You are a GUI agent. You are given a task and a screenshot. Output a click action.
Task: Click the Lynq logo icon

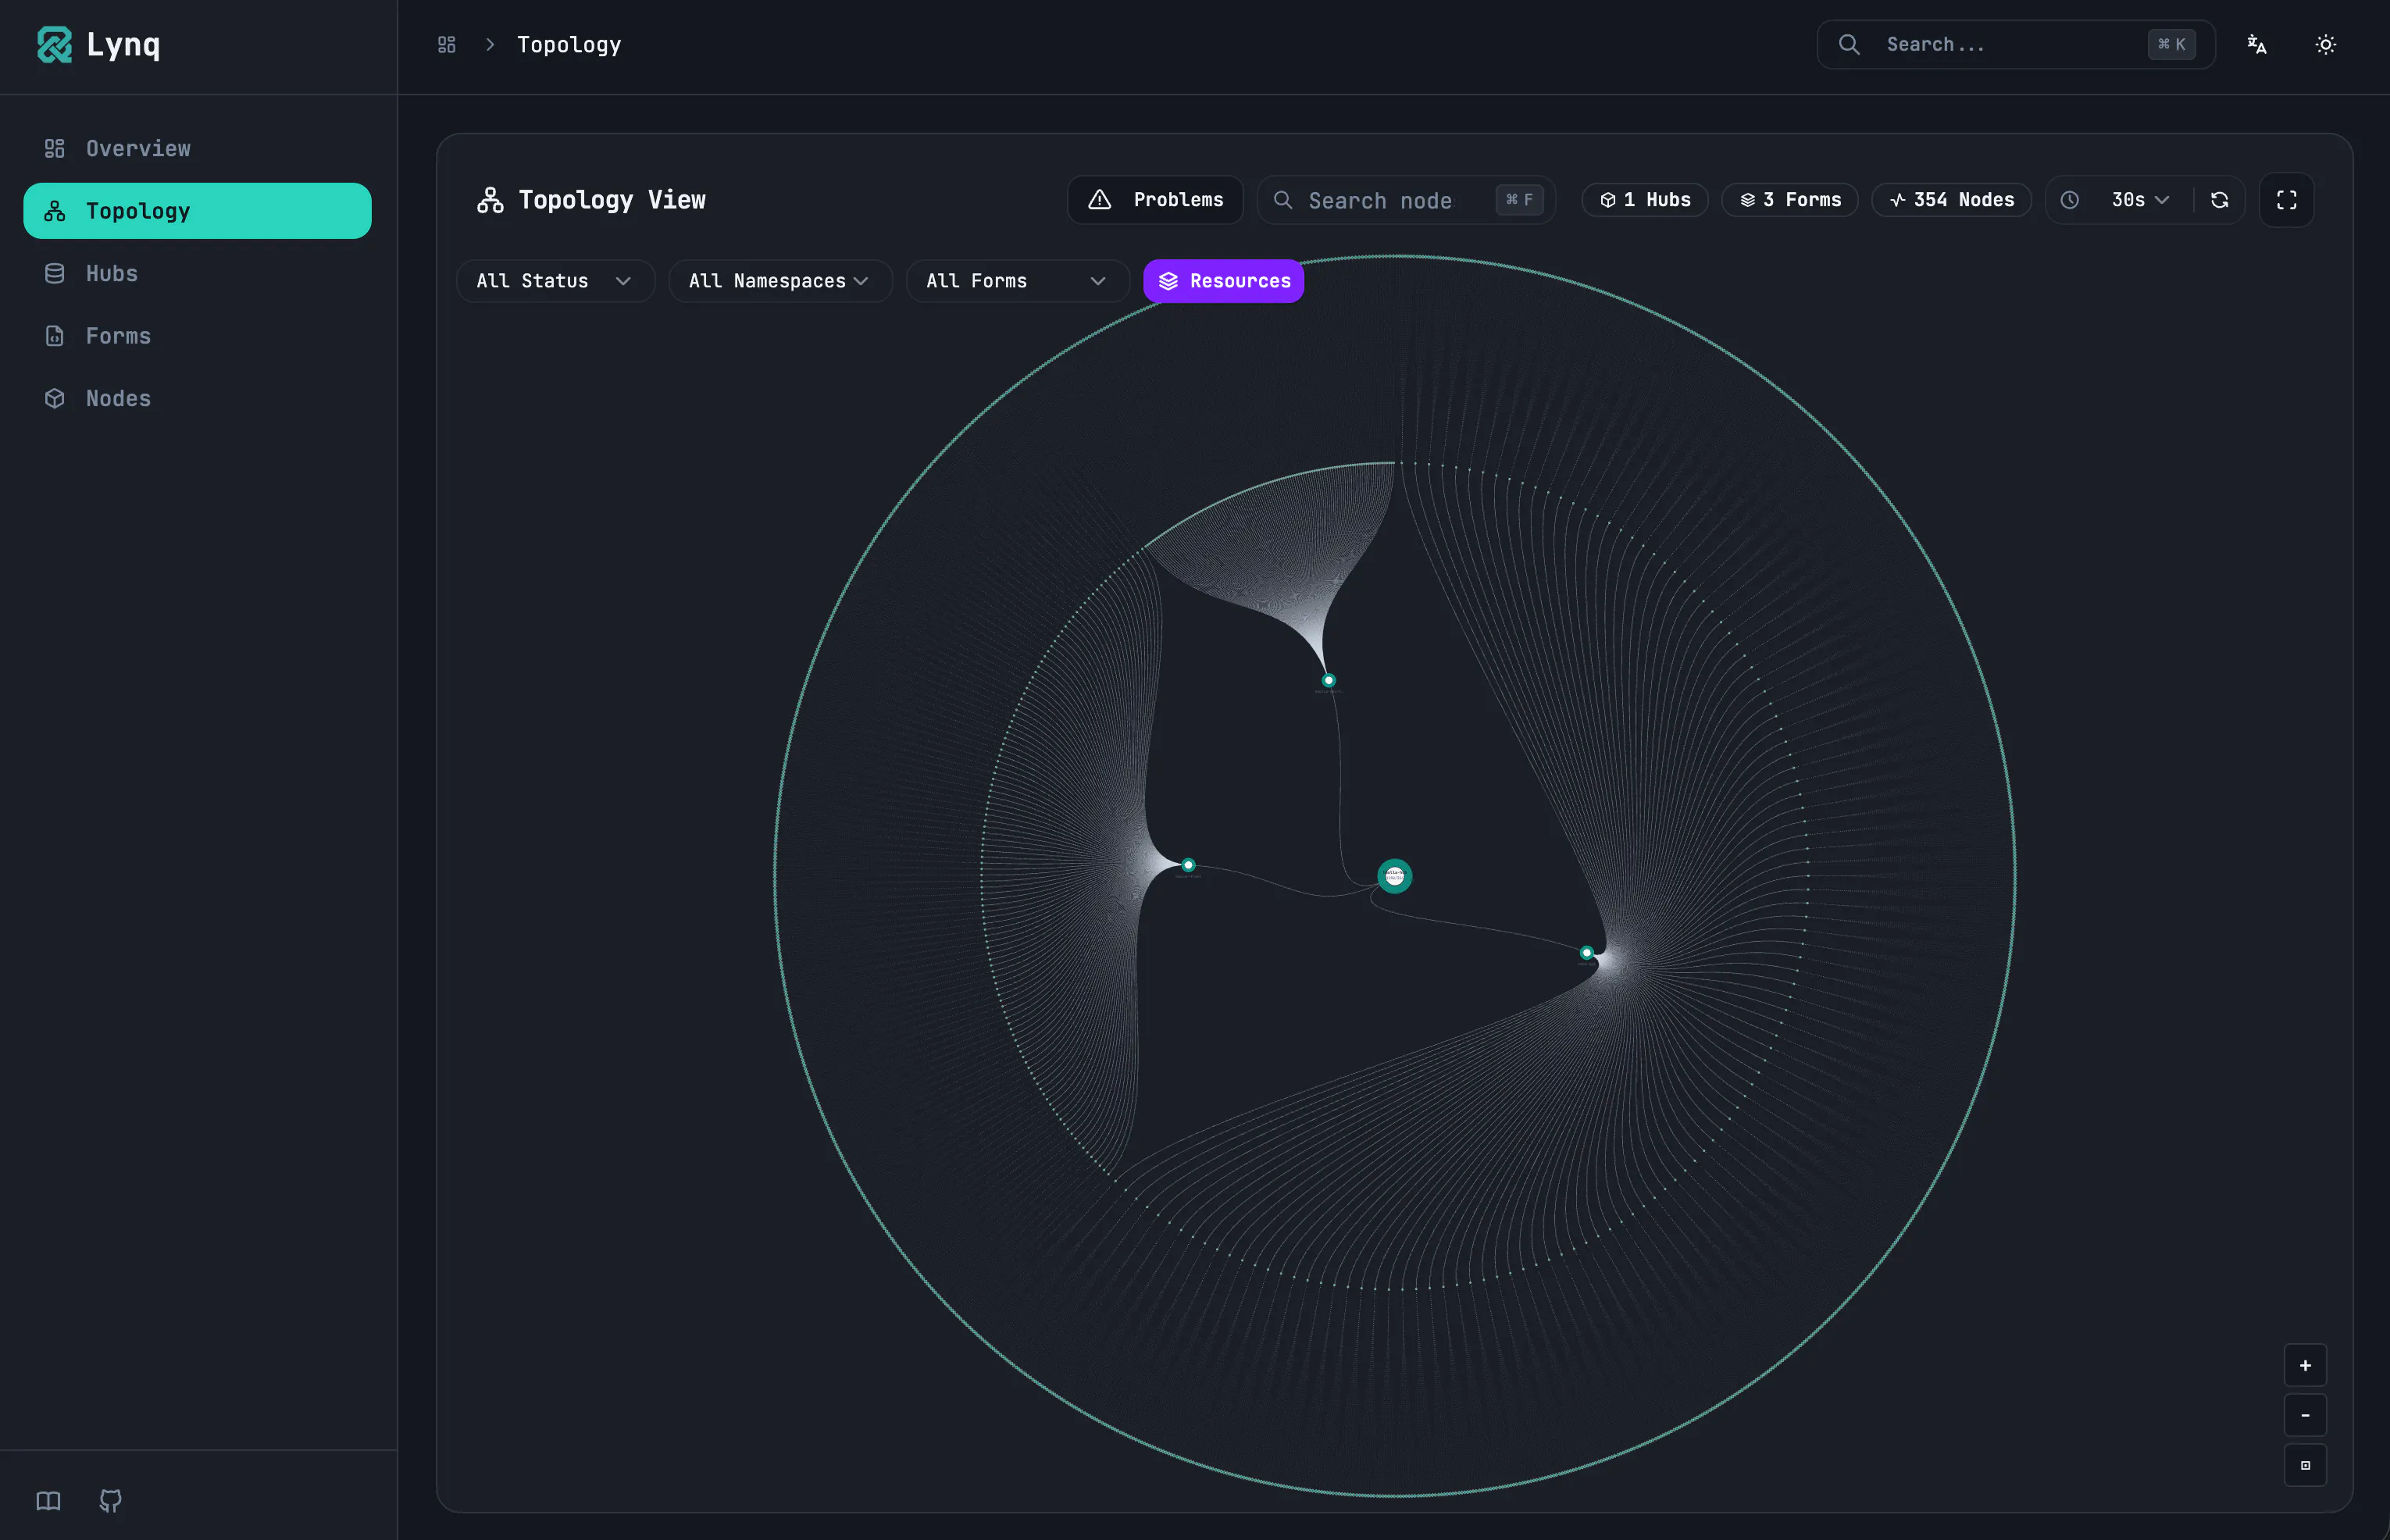coord(54,44)
